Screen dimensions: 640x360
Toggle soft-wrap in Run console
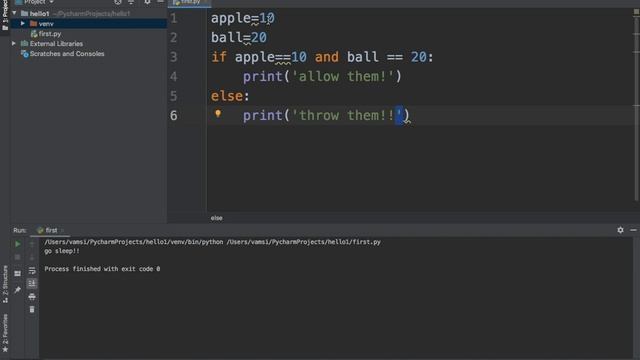click(x=32, y=271)
